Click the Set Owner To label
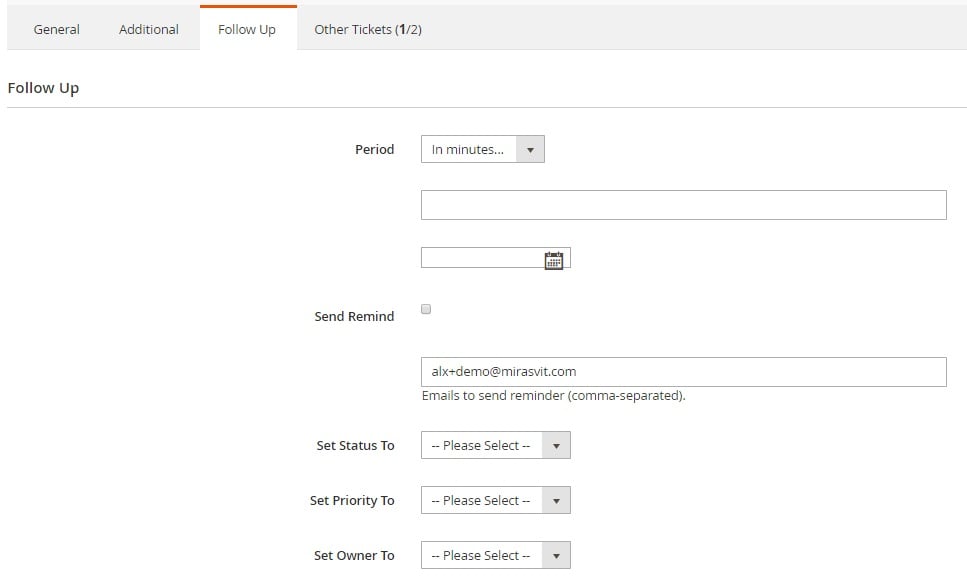 pyautogui.click(x=354, y=555)
